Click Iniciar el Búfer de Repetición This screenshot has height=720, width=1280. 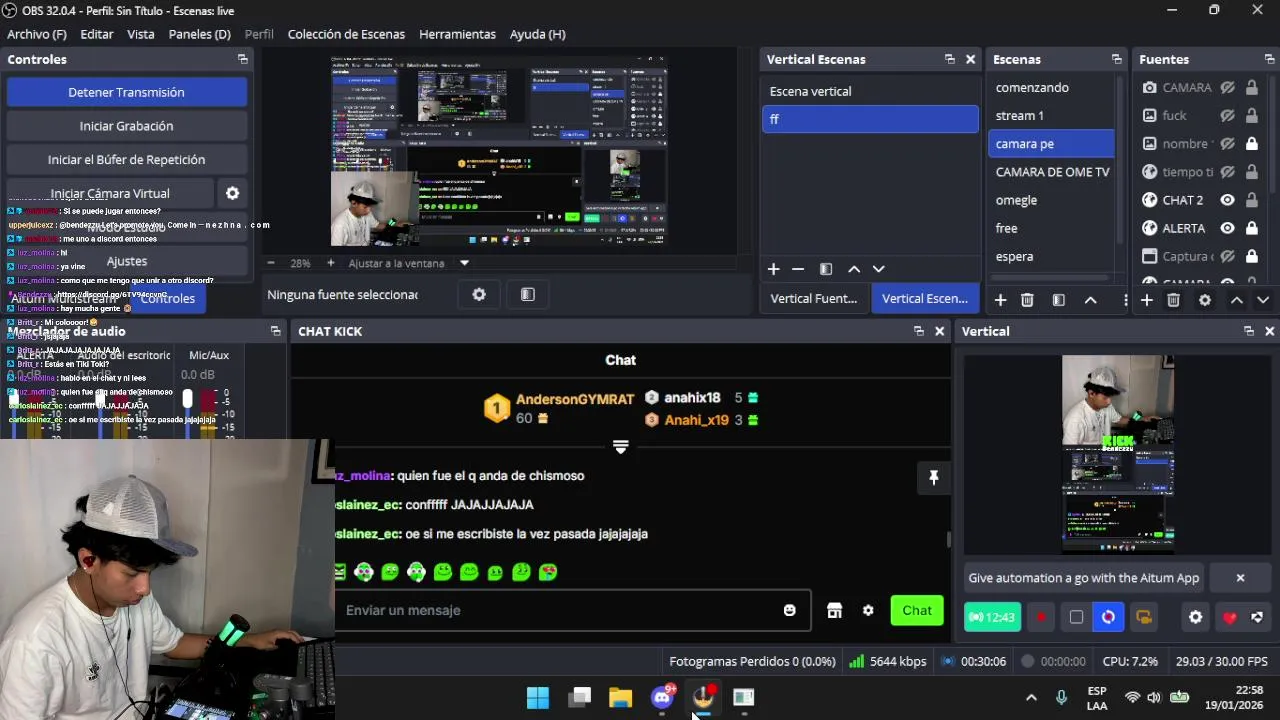[126, 160]
